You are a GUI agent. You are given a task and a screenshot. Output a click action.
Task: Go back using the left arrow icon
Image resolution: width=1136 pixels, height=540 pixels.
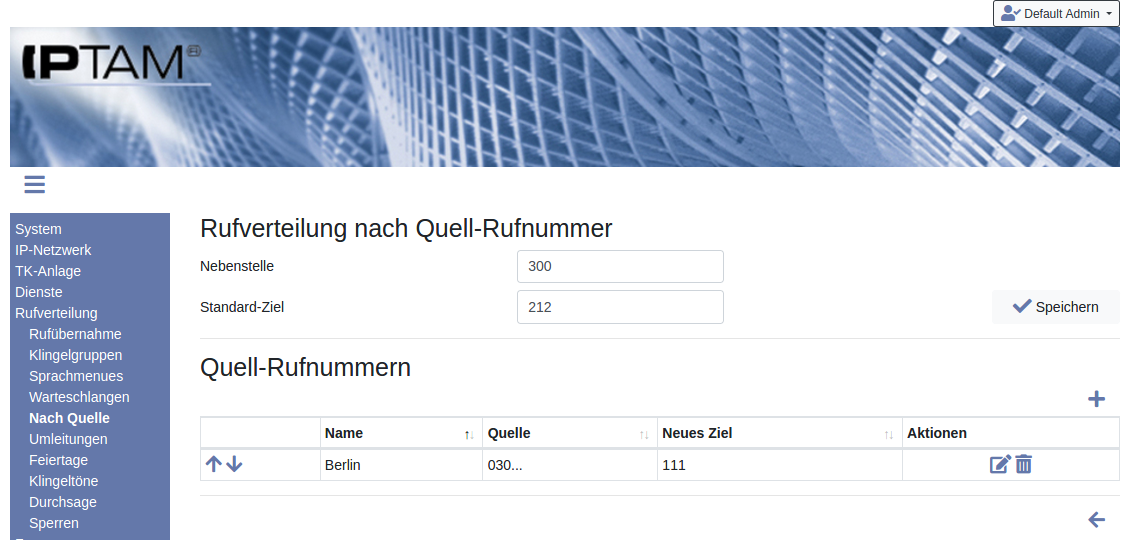point(1096,519)
